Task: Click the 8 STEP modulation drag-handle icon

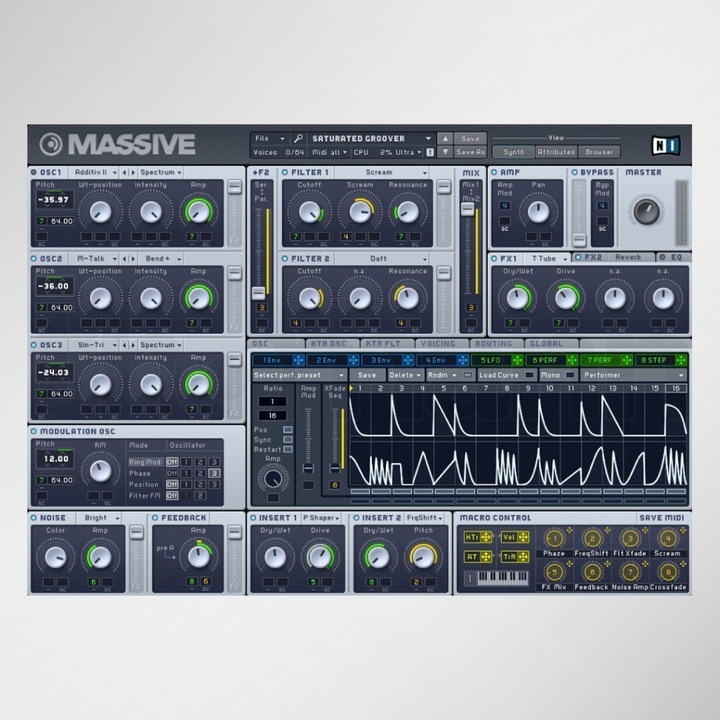Action: click(681, 360)
